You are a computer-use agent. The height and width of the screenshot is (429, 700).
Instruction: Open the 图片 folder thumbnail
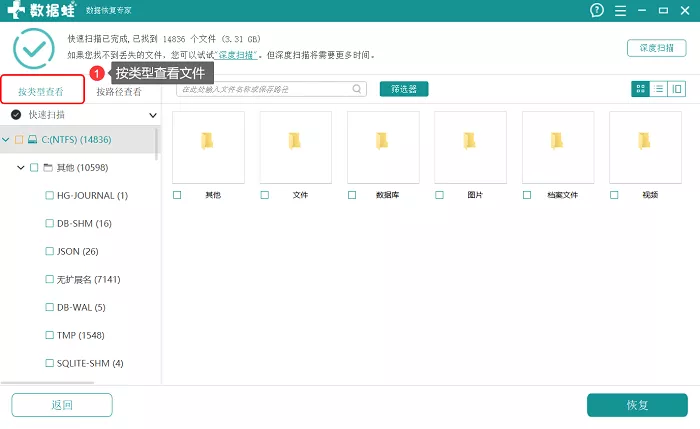[471, 147]
